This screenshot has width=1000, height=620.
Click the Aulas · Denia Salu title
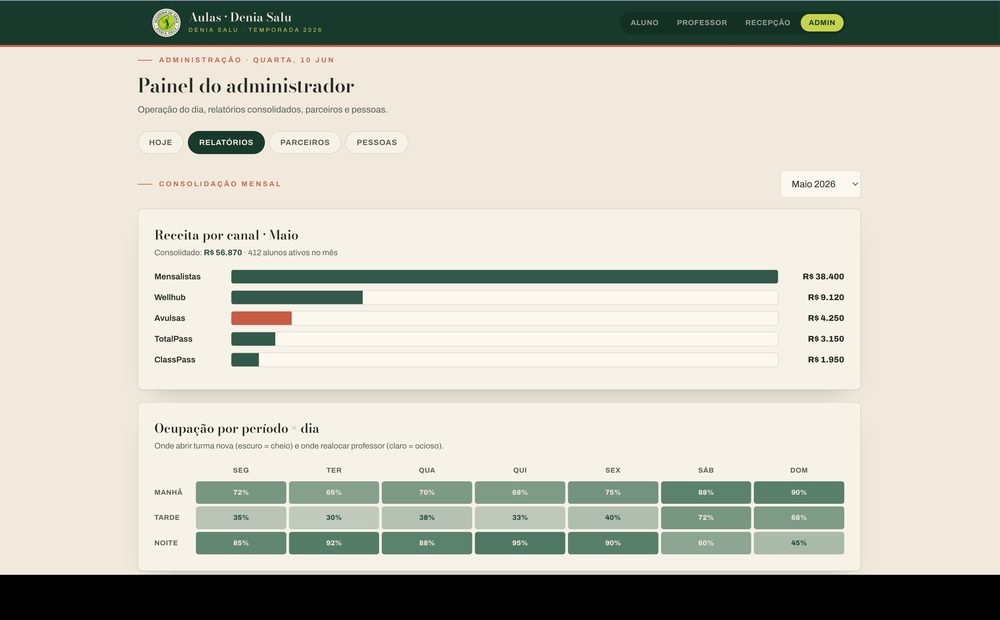pyautogui.click(x=240, y=17)
